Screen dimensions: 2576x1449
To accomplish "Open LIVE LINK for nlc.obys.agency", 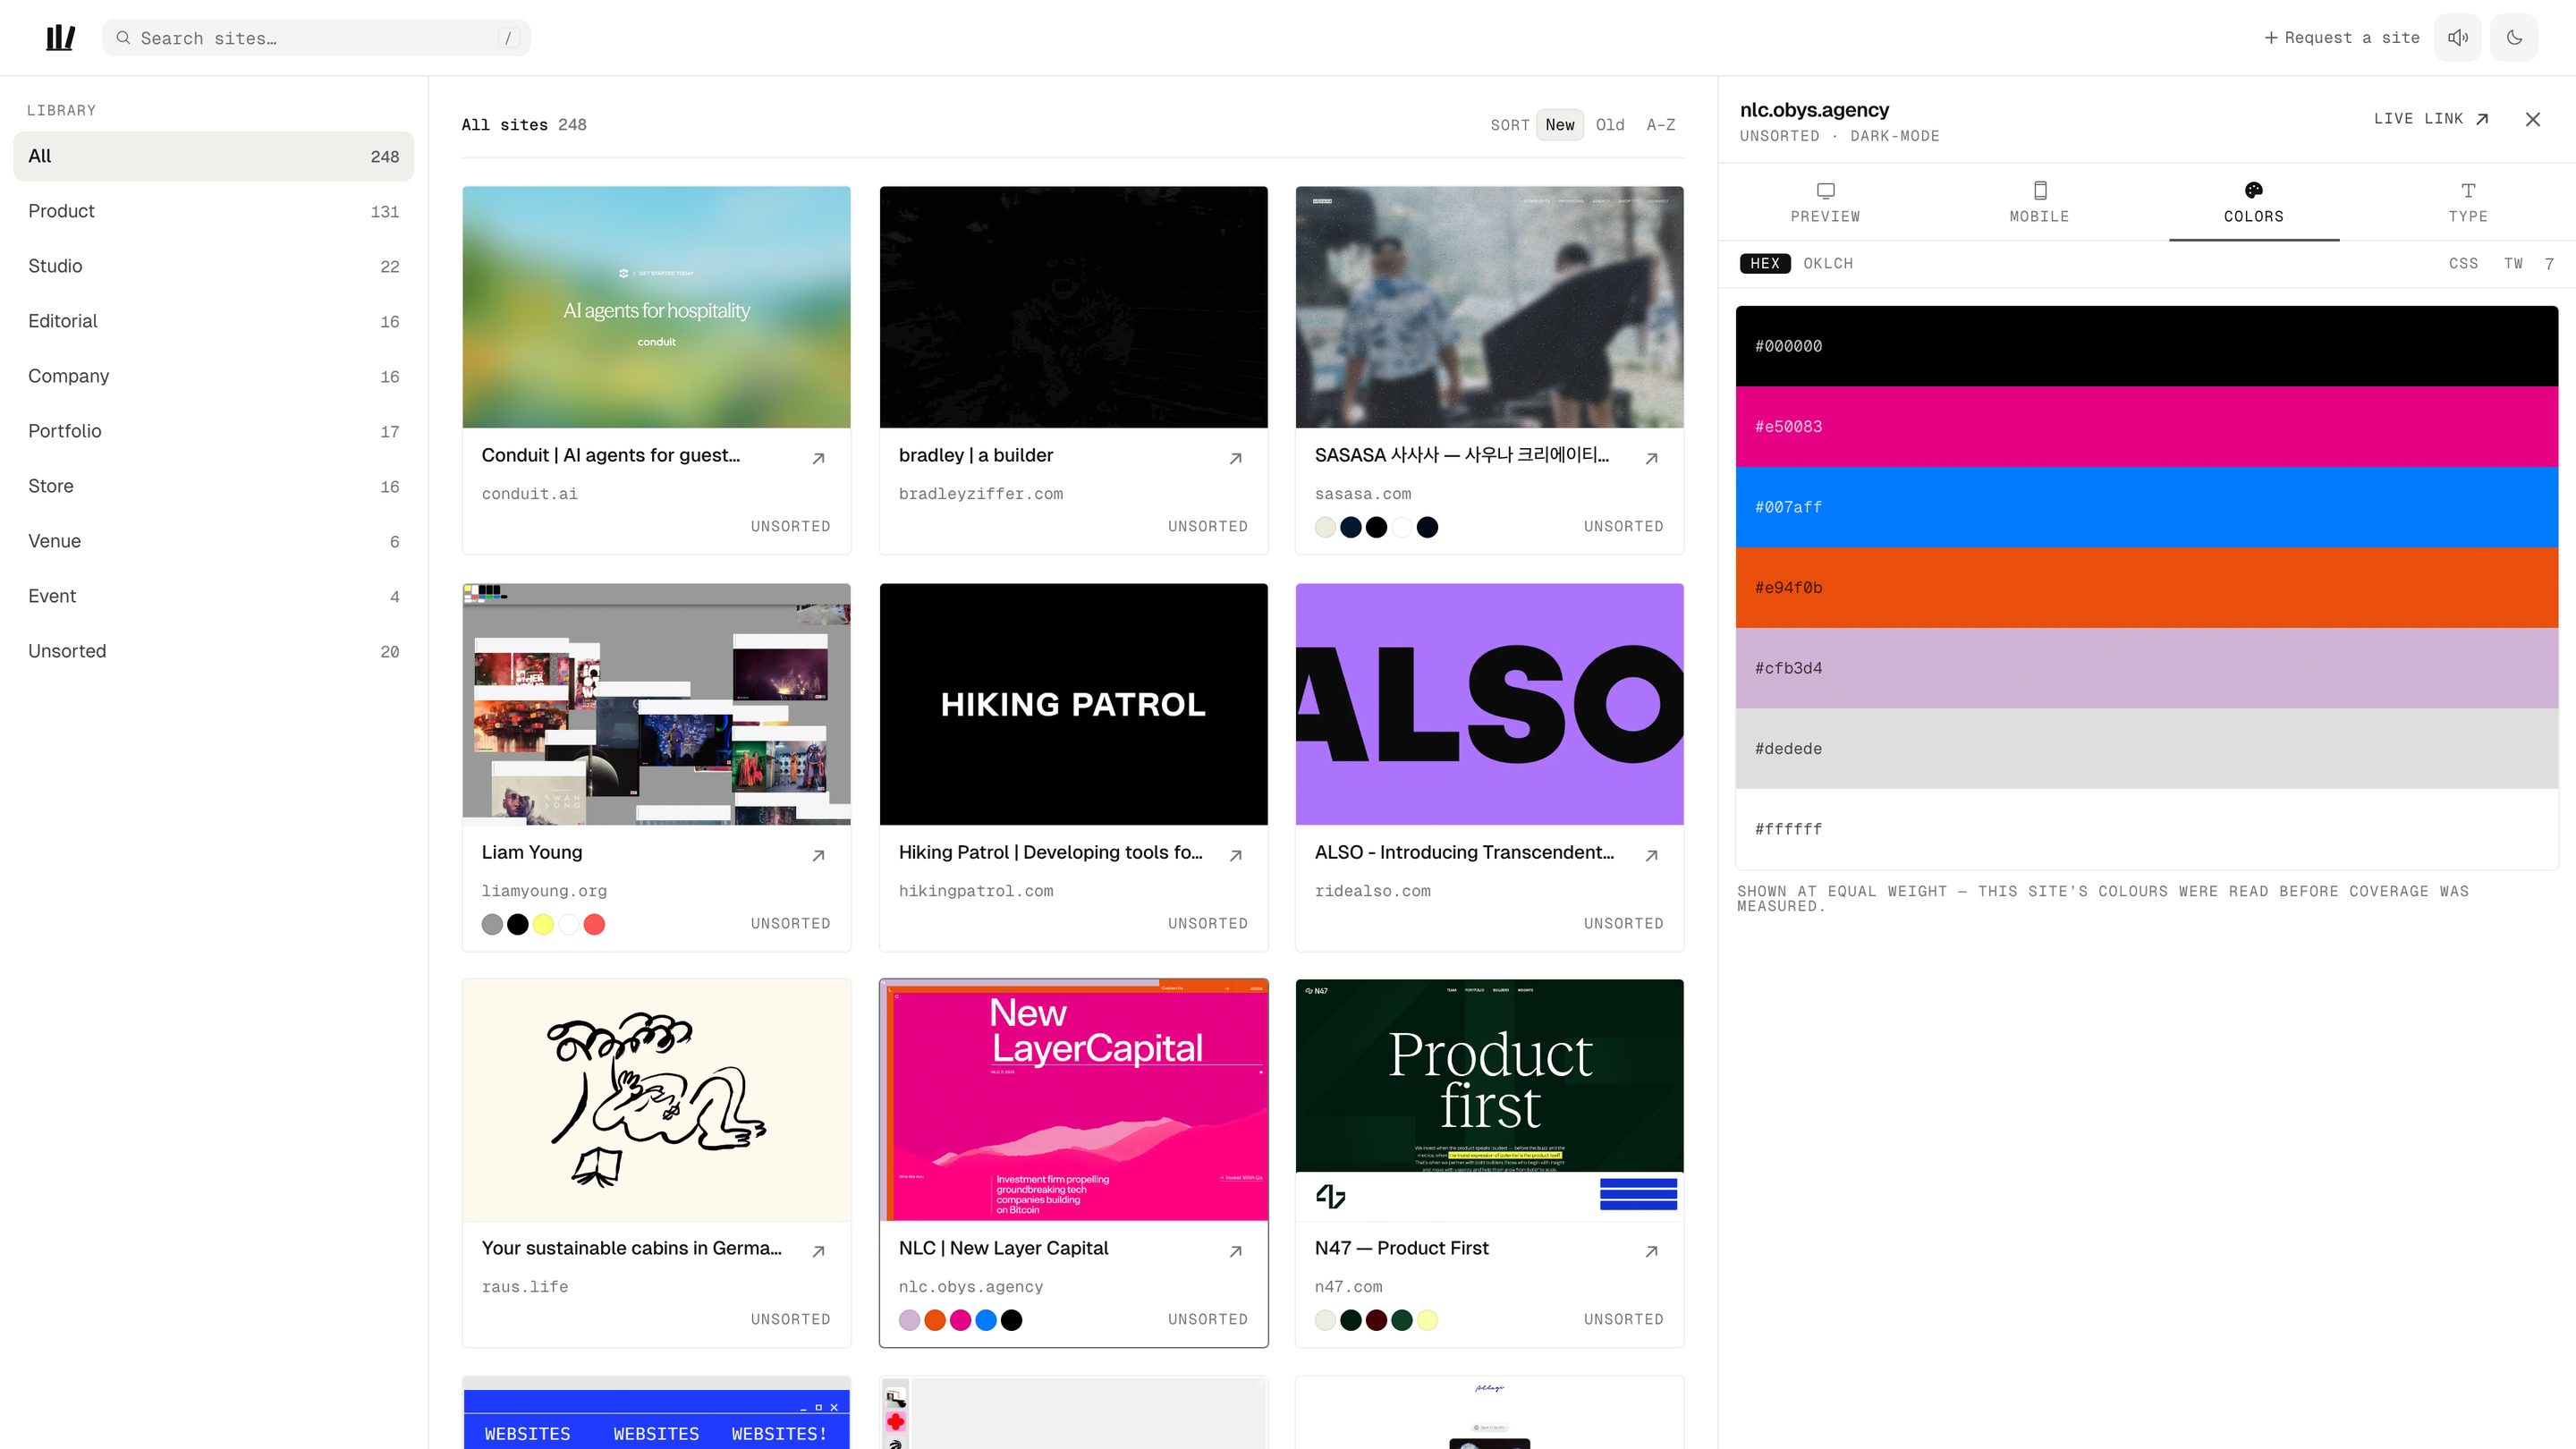I will (2431, 119).
